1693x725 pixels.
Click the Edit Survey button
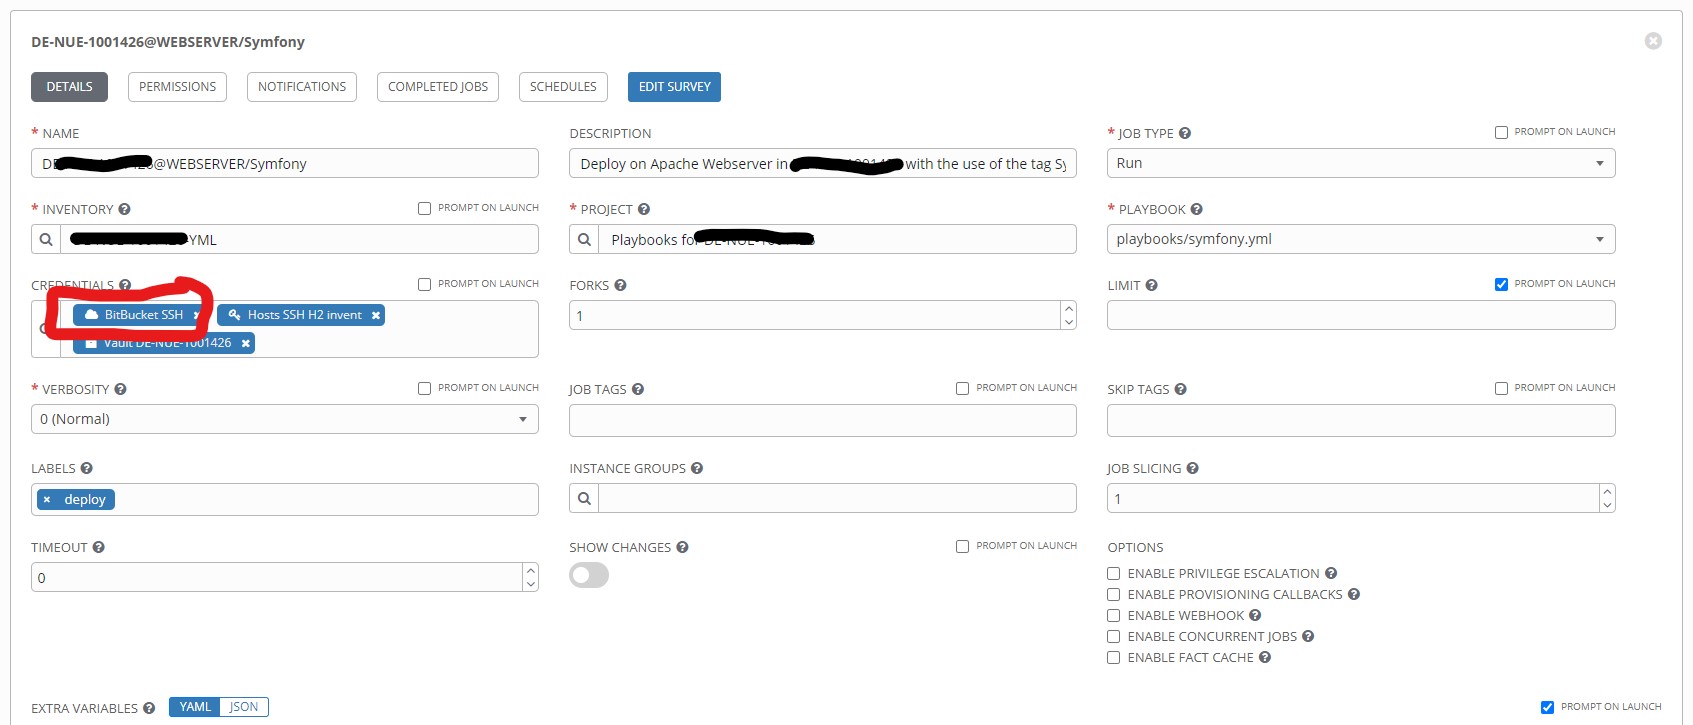674,87
